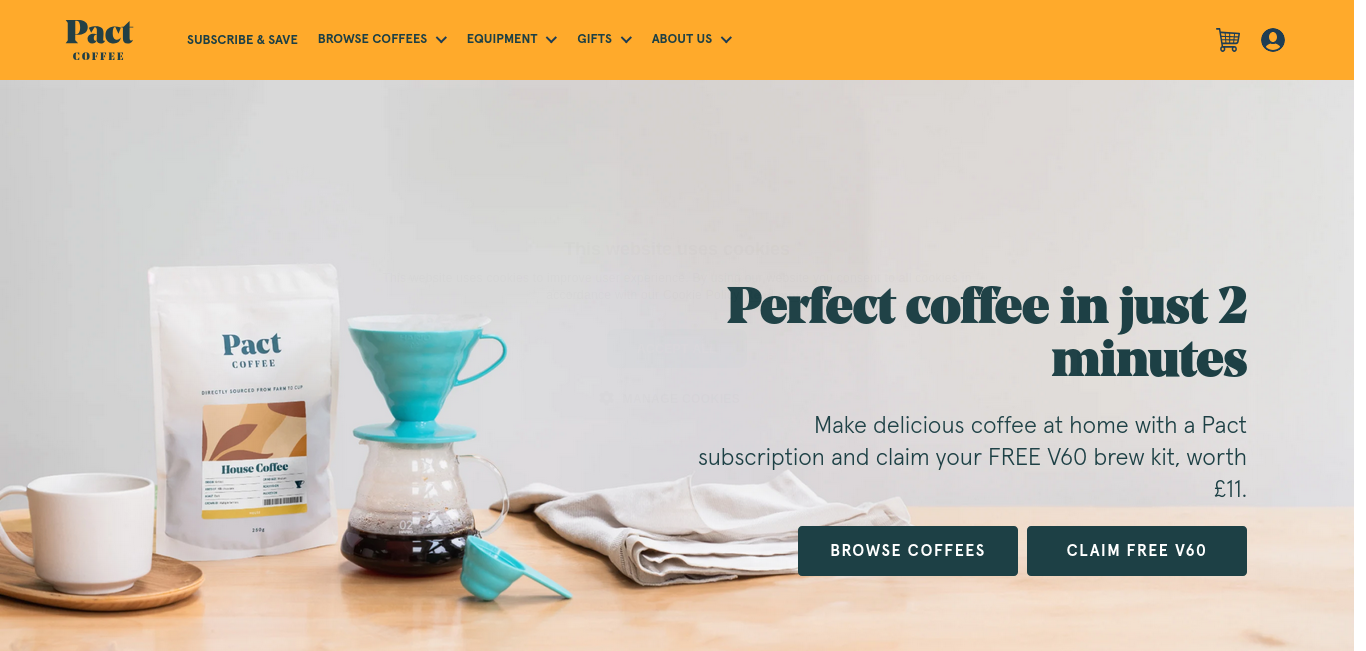Screen dimensions: 1366x651
Task: Open the shopping cart icon
Action: coord(1228,40)
